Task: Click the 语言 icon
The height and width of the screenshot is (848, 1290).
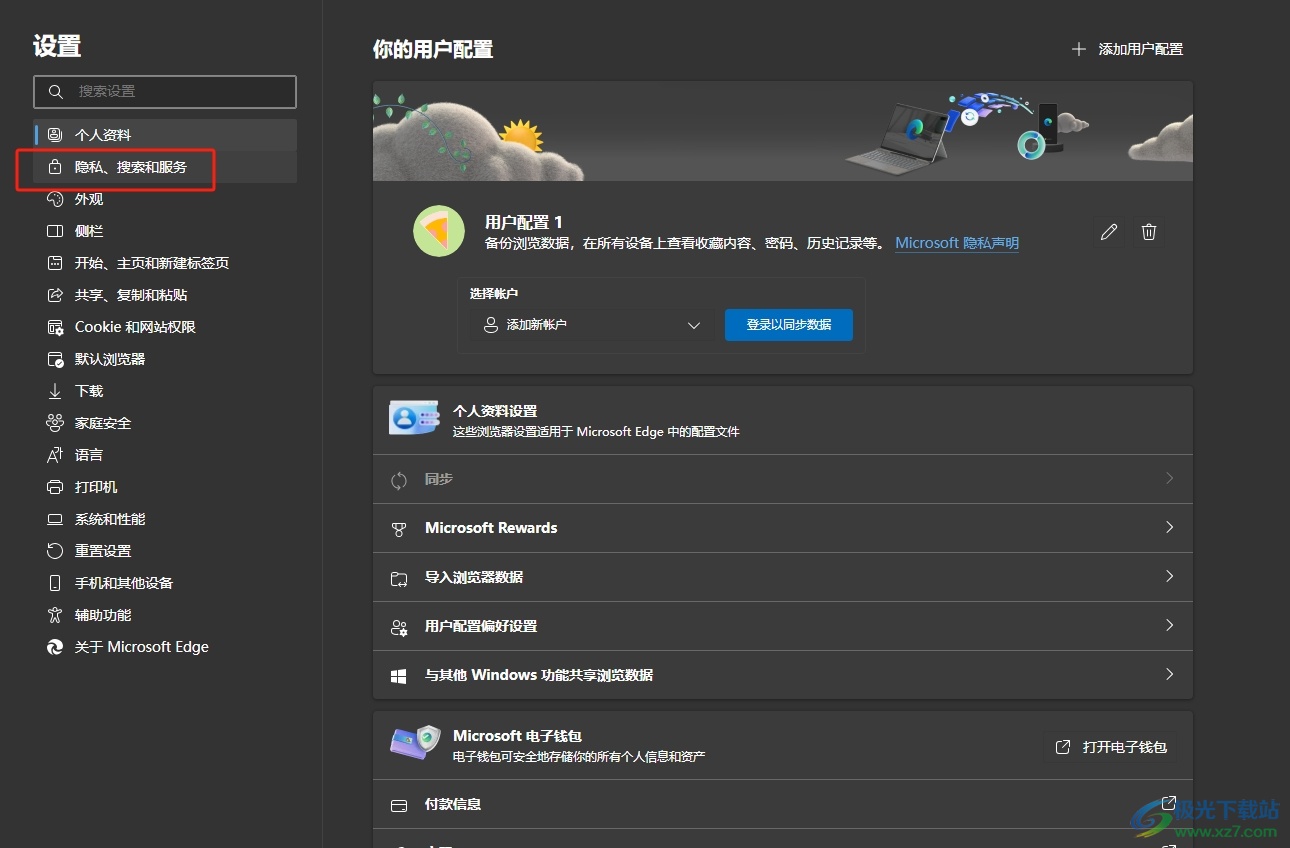Action: tap(55, 455)
